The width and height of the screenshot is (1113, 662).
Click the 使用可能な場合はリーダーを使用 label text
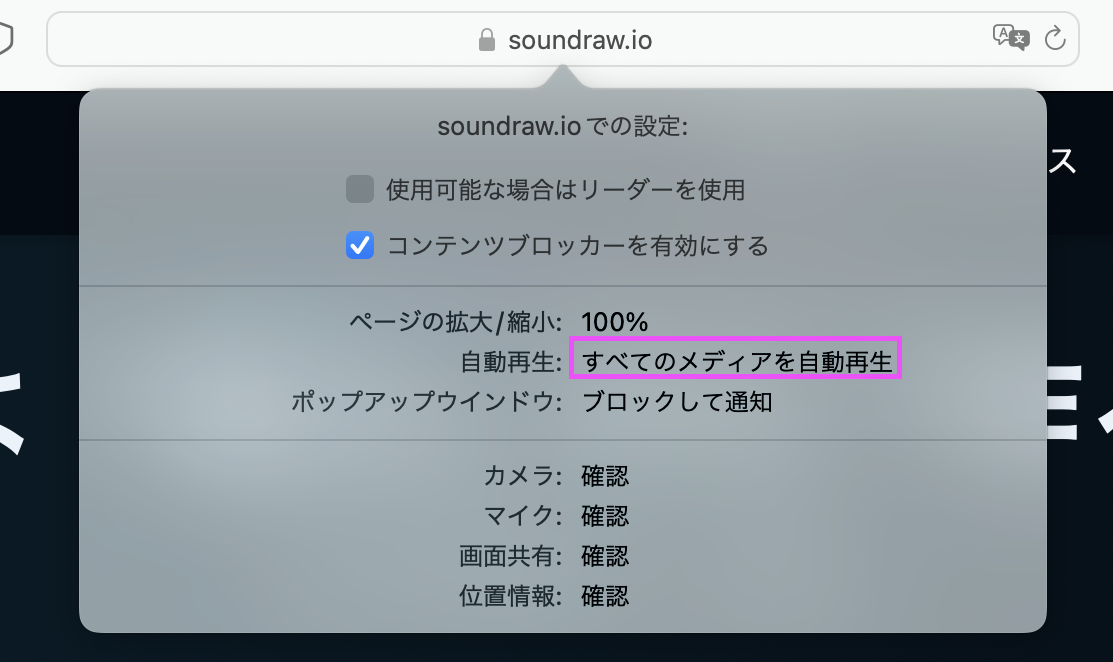click(566, 190)
